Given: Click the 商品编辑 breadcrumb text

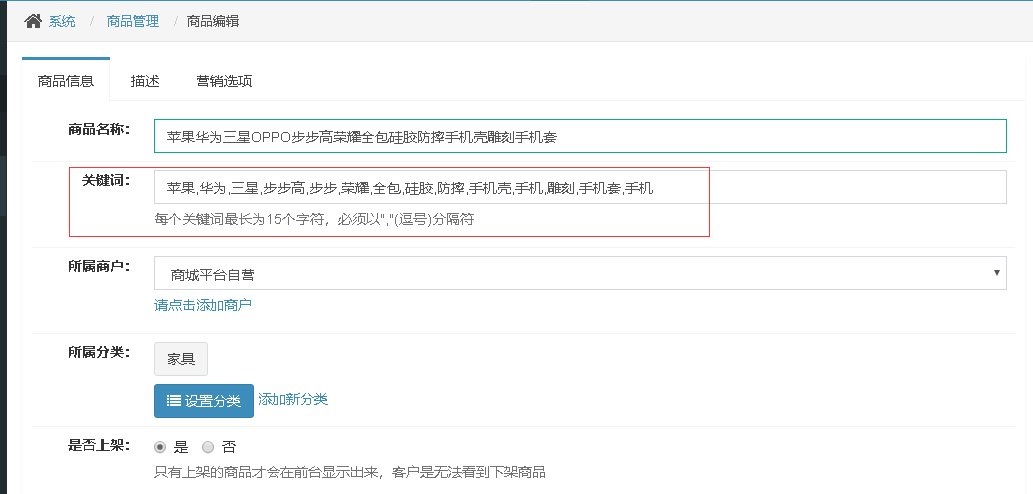Looking at the screenshot, I should point(213,21).
